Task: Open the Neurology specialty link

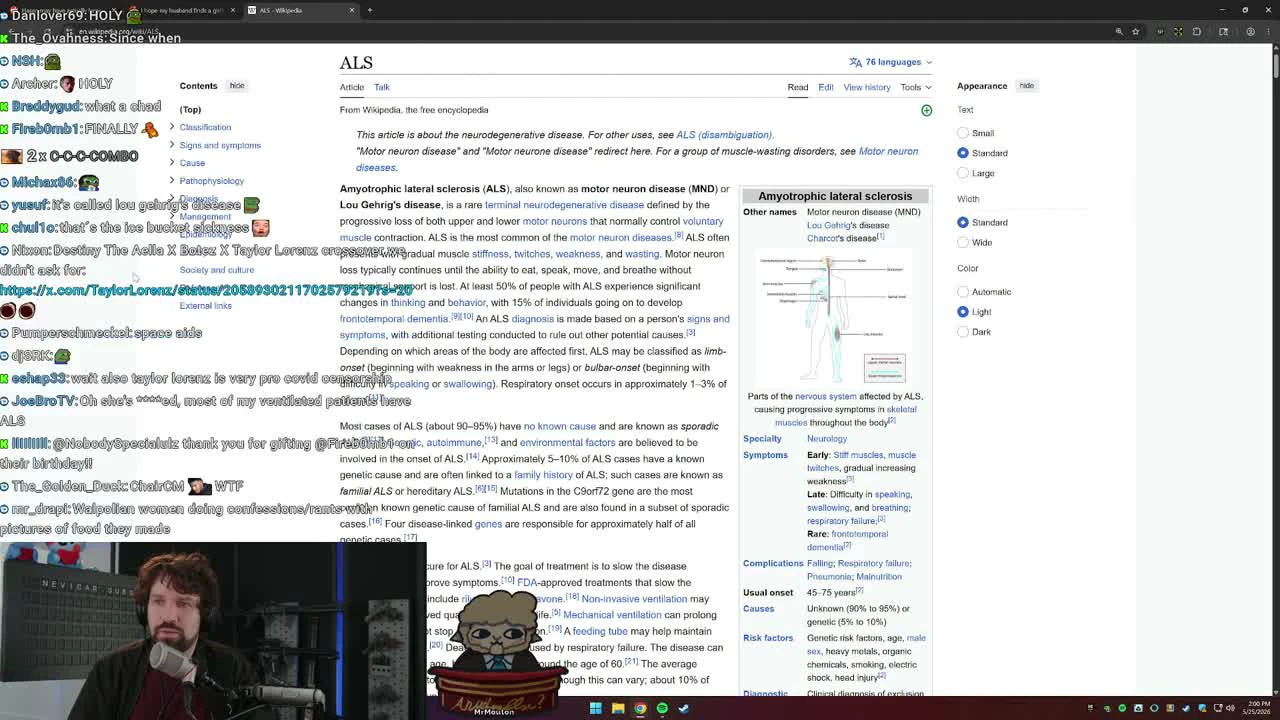Action: (827, 439)
